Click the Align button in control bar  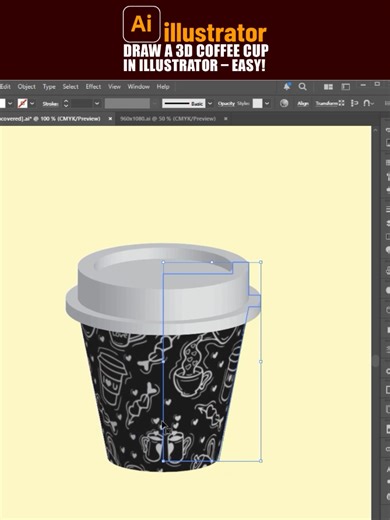tap(303, 104)
